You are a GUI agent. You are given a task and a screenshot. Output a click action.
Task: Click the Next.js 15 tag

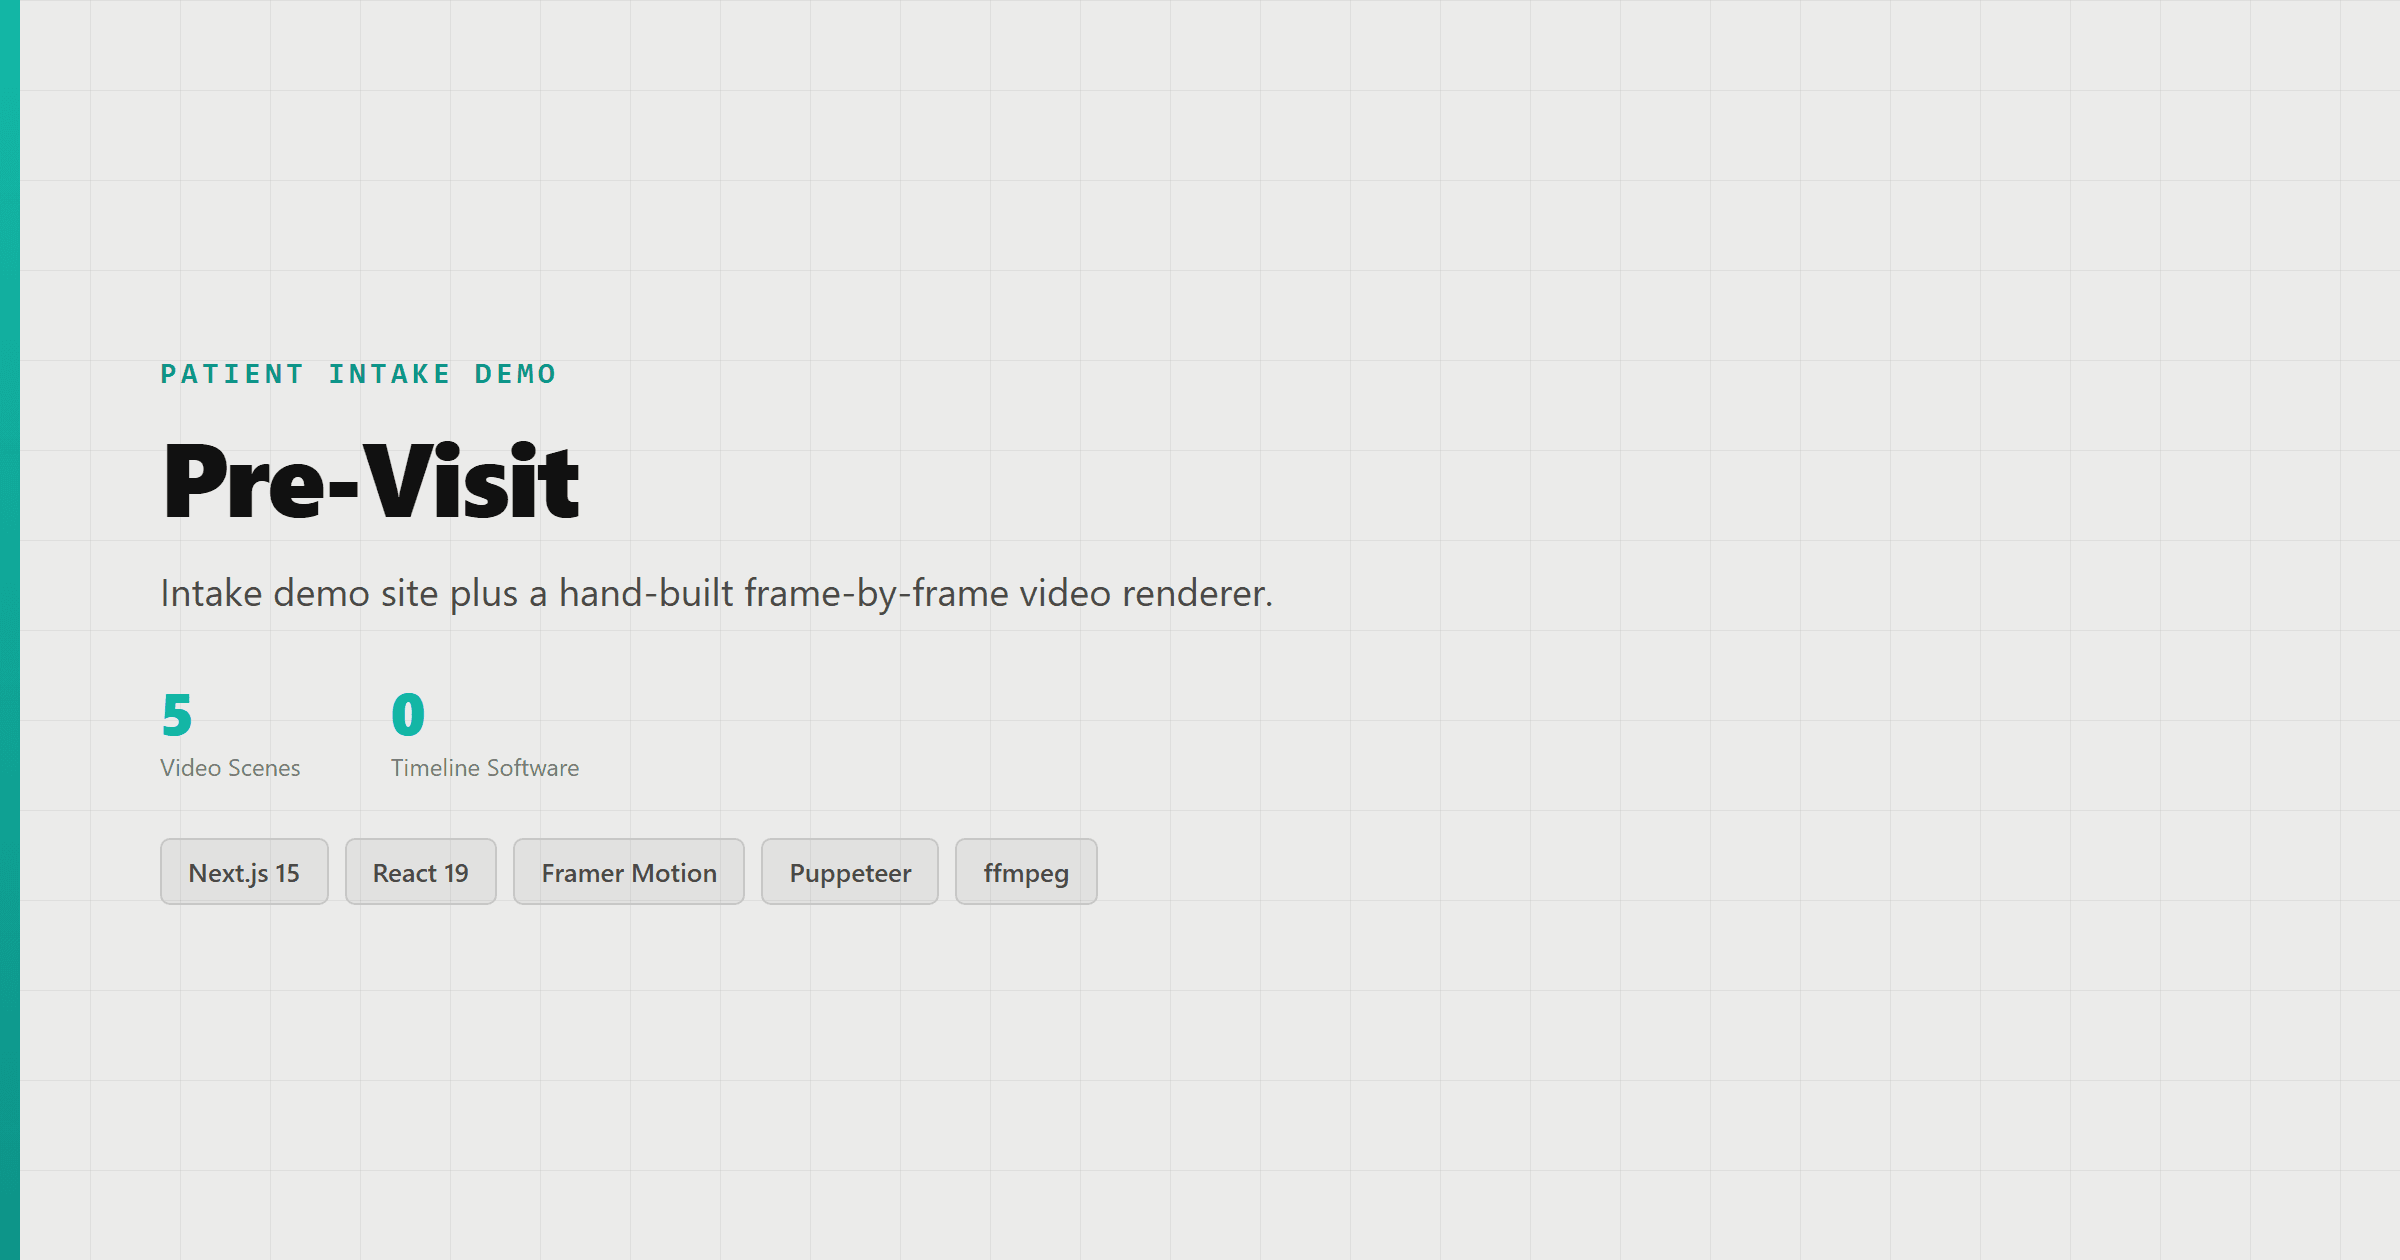[244, 872]
